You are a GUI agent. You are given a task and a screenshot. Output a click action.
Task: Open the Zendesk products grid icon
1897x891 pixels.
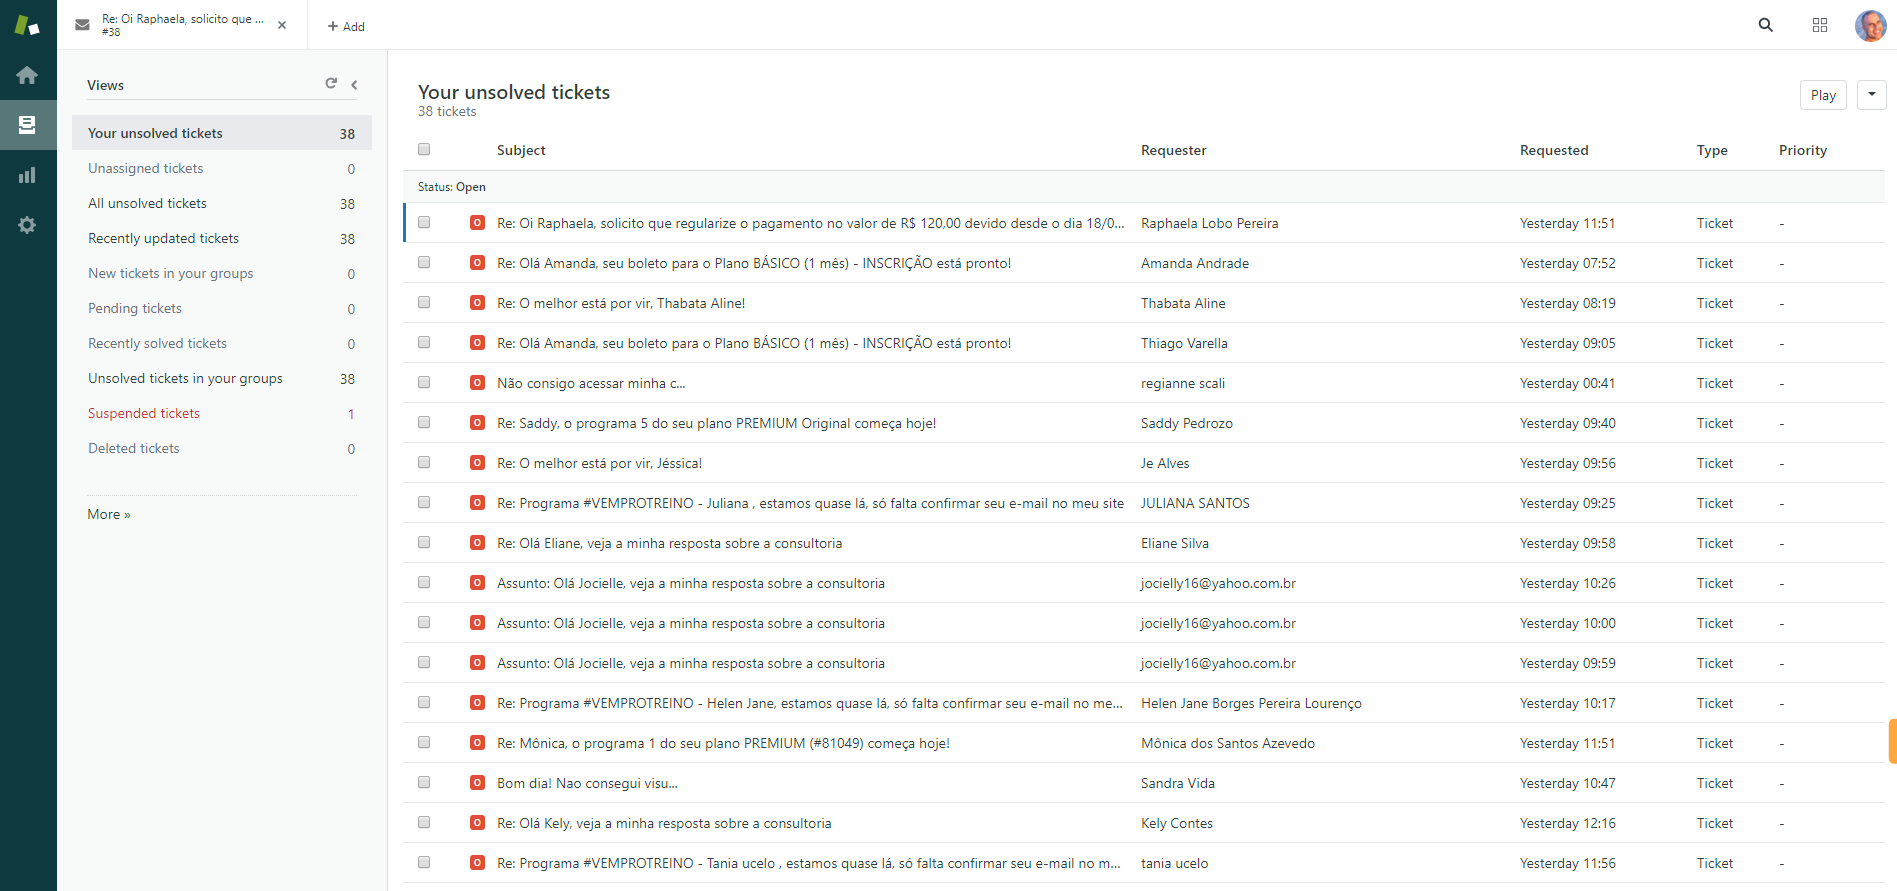1820,25
